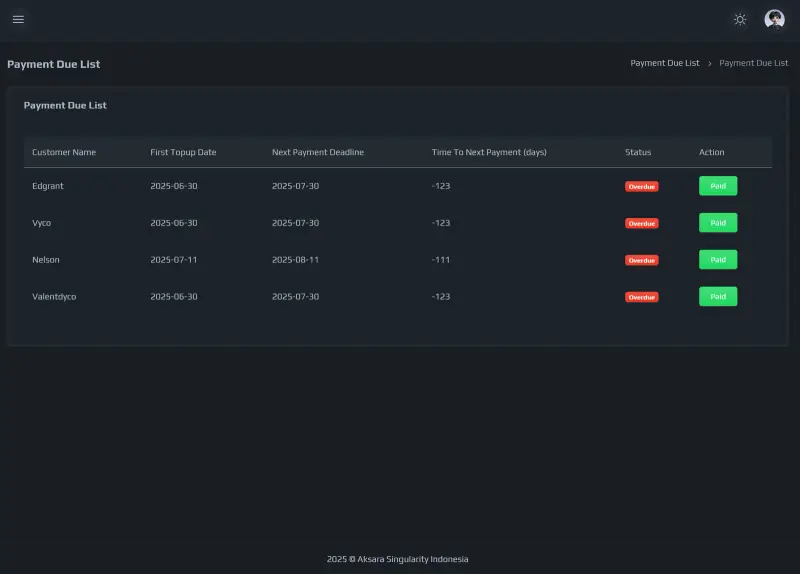Click Edgrant's -123 days value
Image resolution: width=800 pixels, height=574 pixels.
tap(441, 186)
